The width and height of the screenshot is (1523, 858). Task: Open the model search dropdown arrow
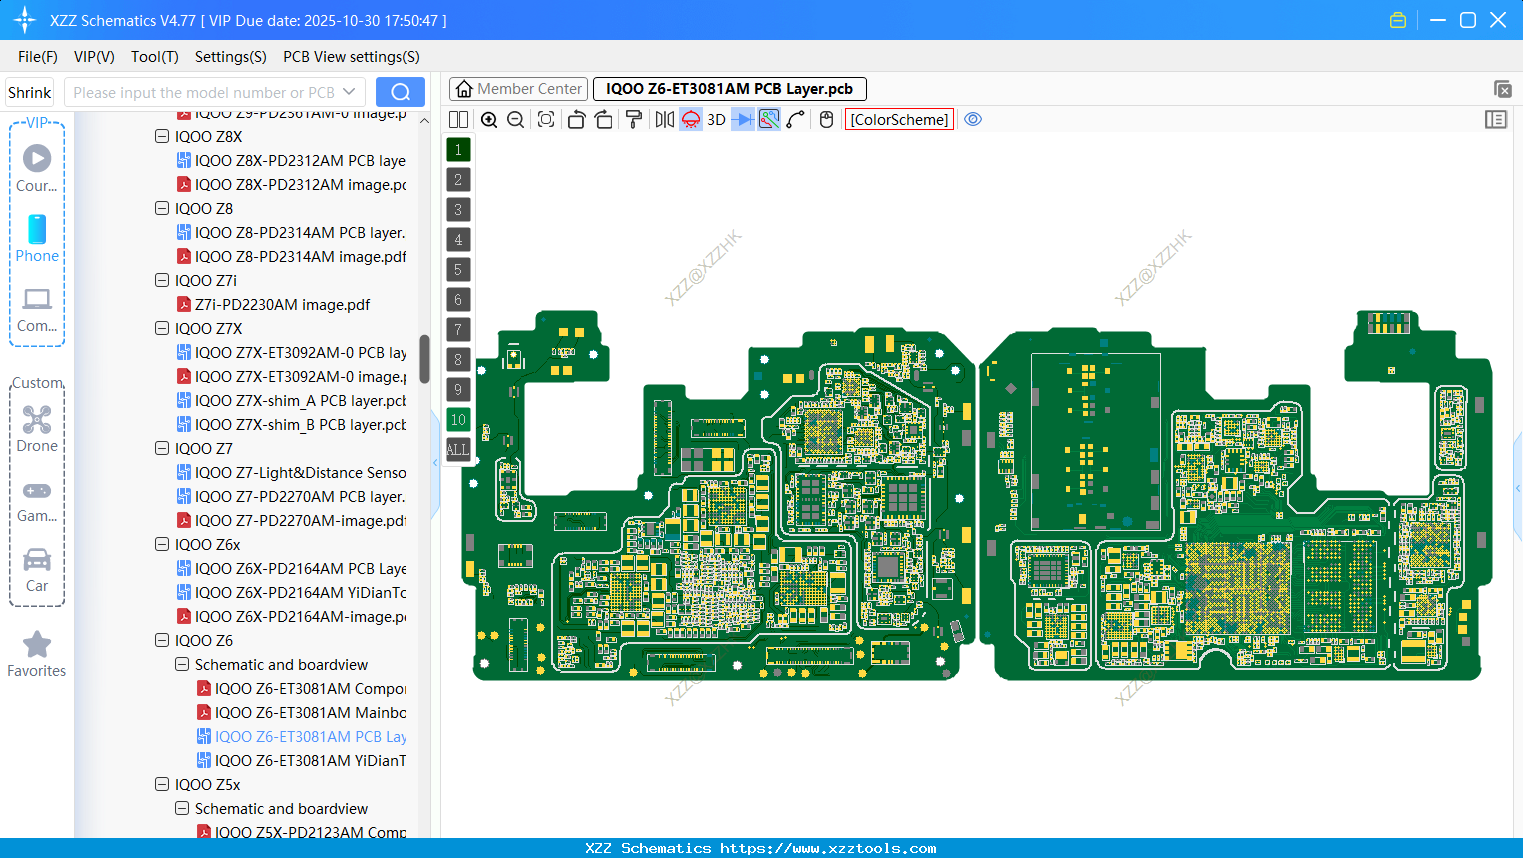point(346,91)
